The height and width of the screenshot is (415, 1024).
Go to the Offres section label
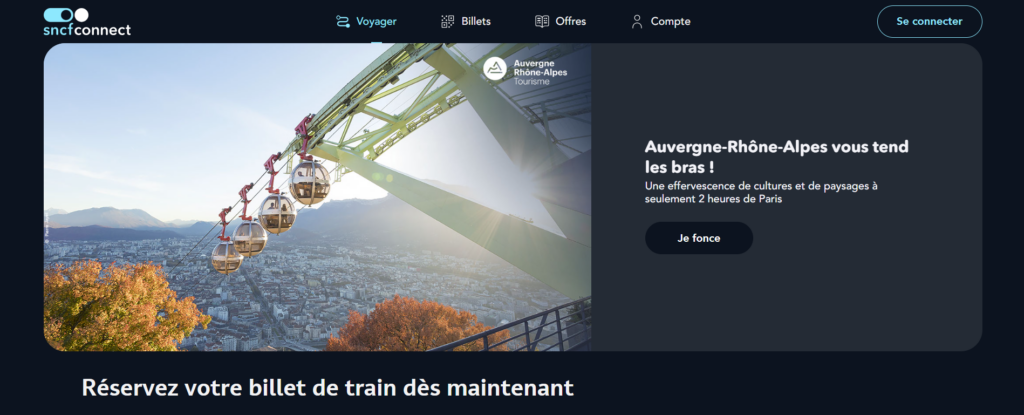tap(571, 22)
